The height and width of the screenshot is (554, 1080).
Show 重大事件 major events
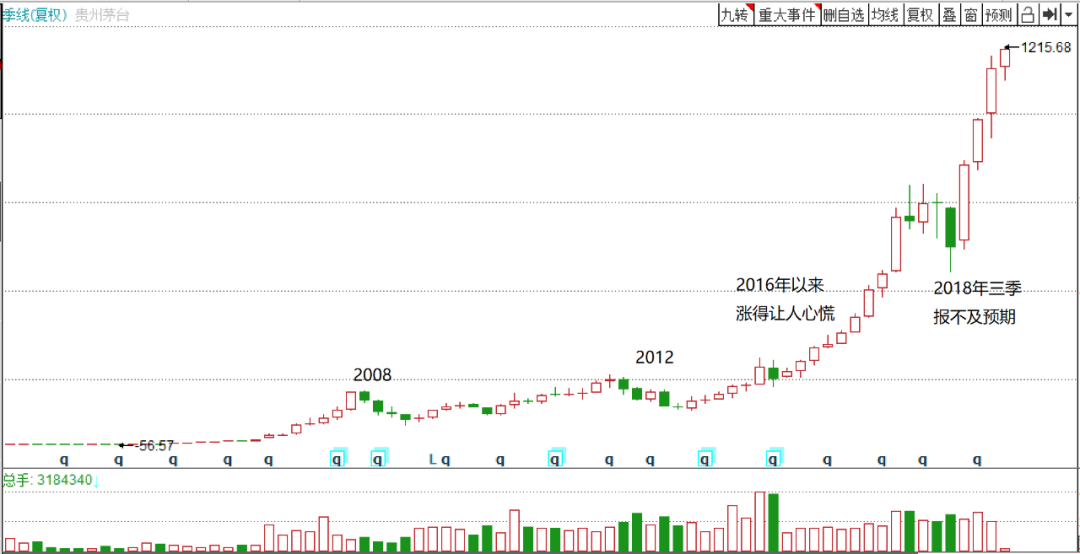[x=787, y=14]
